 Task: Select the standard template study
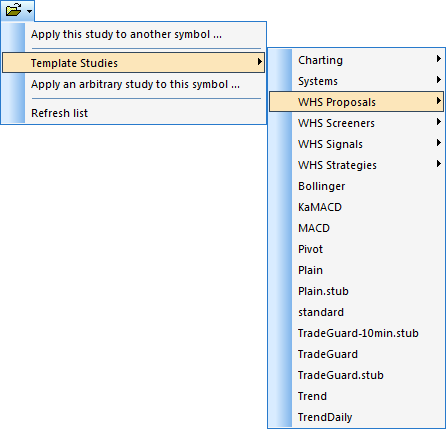tap(356, 312)
